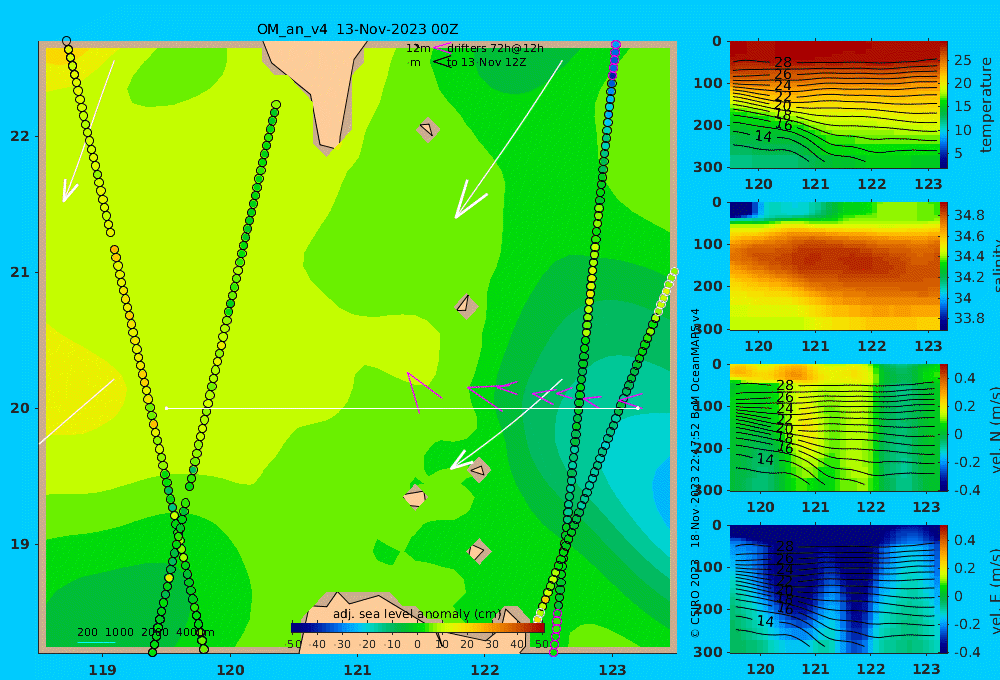Click the '25' tick on the temperature colorbar
1000x680 pixels.
click(963, 61)
